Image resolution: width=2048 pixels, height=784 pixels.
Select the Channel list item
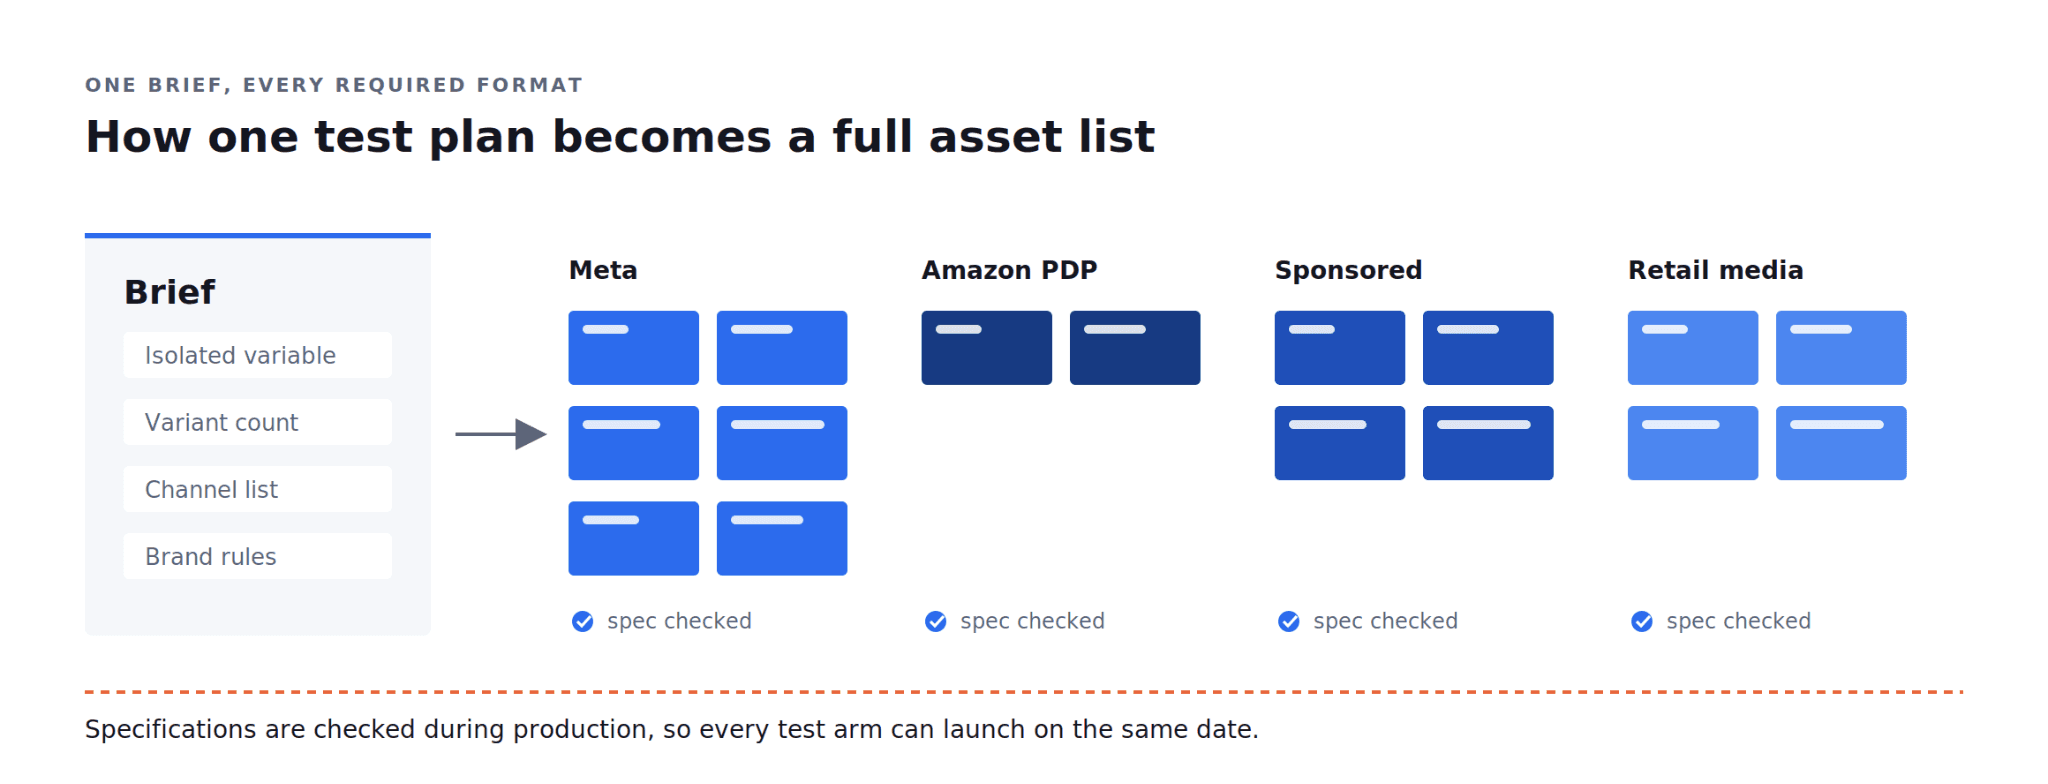click(x=258, y=489)
